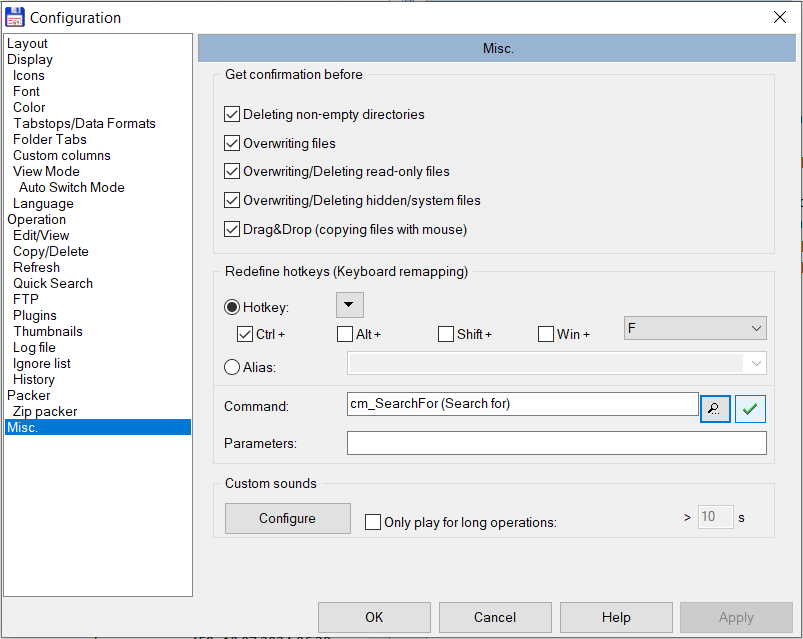This screenshot has height=639, width=803.
Task: Toggle the Win + modifier checkbox
Action: [546, 334]
